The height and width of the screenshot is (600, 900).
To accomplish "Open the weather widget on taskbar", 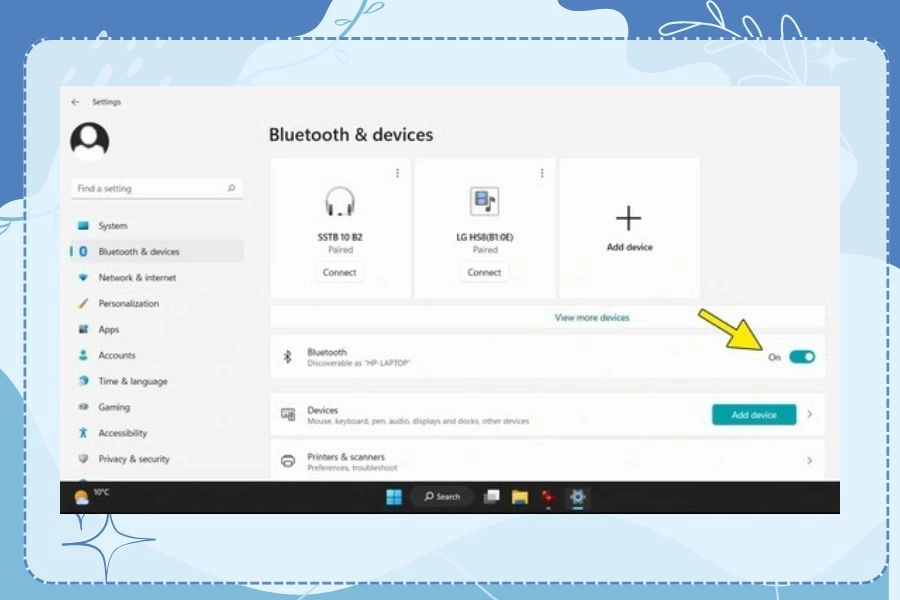I will point(91,496).
